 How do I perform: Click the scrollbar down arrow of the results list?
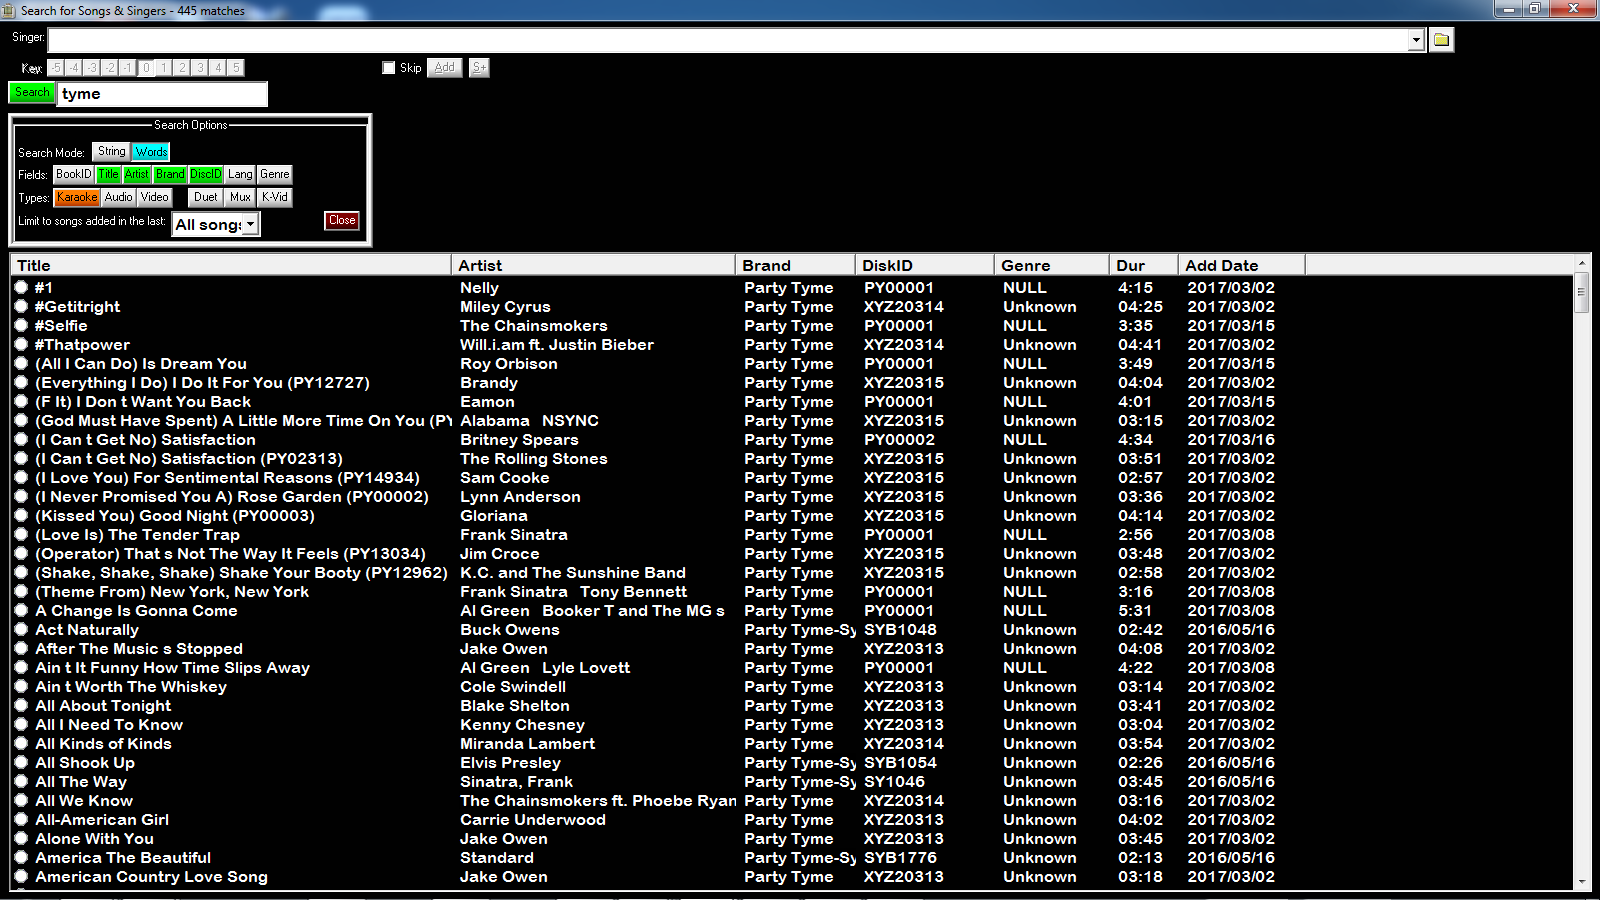click(1581, 882)
